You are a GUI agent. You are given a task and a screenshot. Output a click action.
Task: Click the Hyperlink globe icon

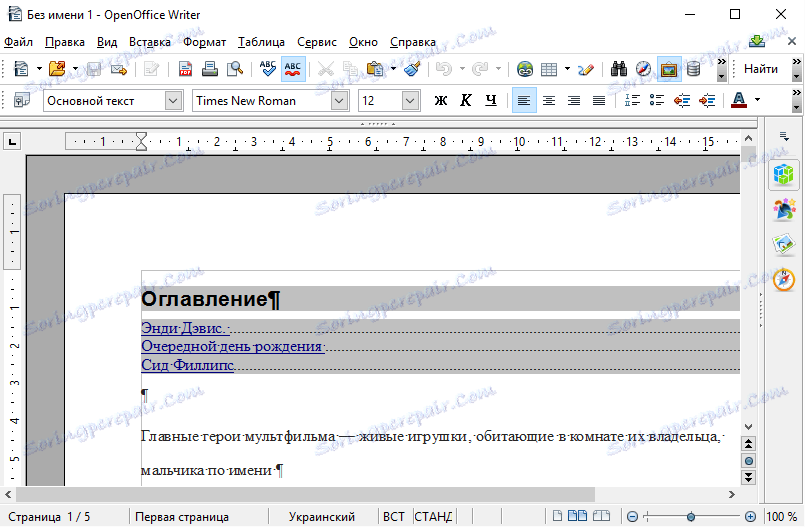pyautogui.click(x=524, y=69)
